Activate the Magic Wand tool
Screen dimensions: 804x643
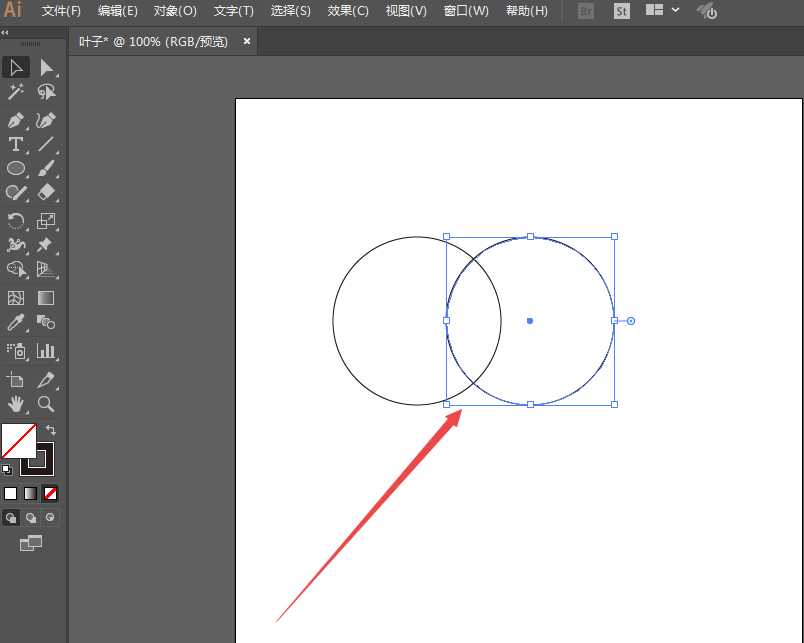(x=15, y=92)
